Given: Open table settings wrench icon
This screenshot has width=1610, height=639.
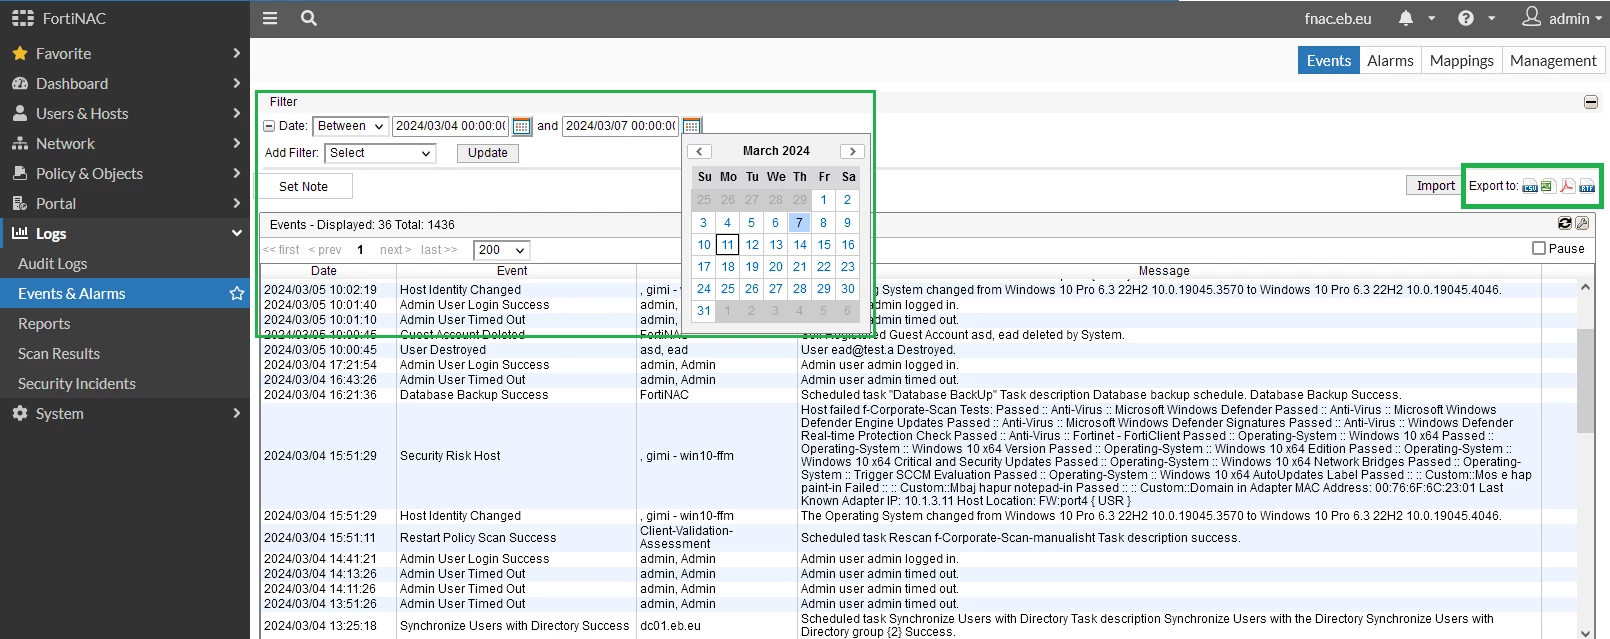Looking at the screenshot, I should [1582, 224].
